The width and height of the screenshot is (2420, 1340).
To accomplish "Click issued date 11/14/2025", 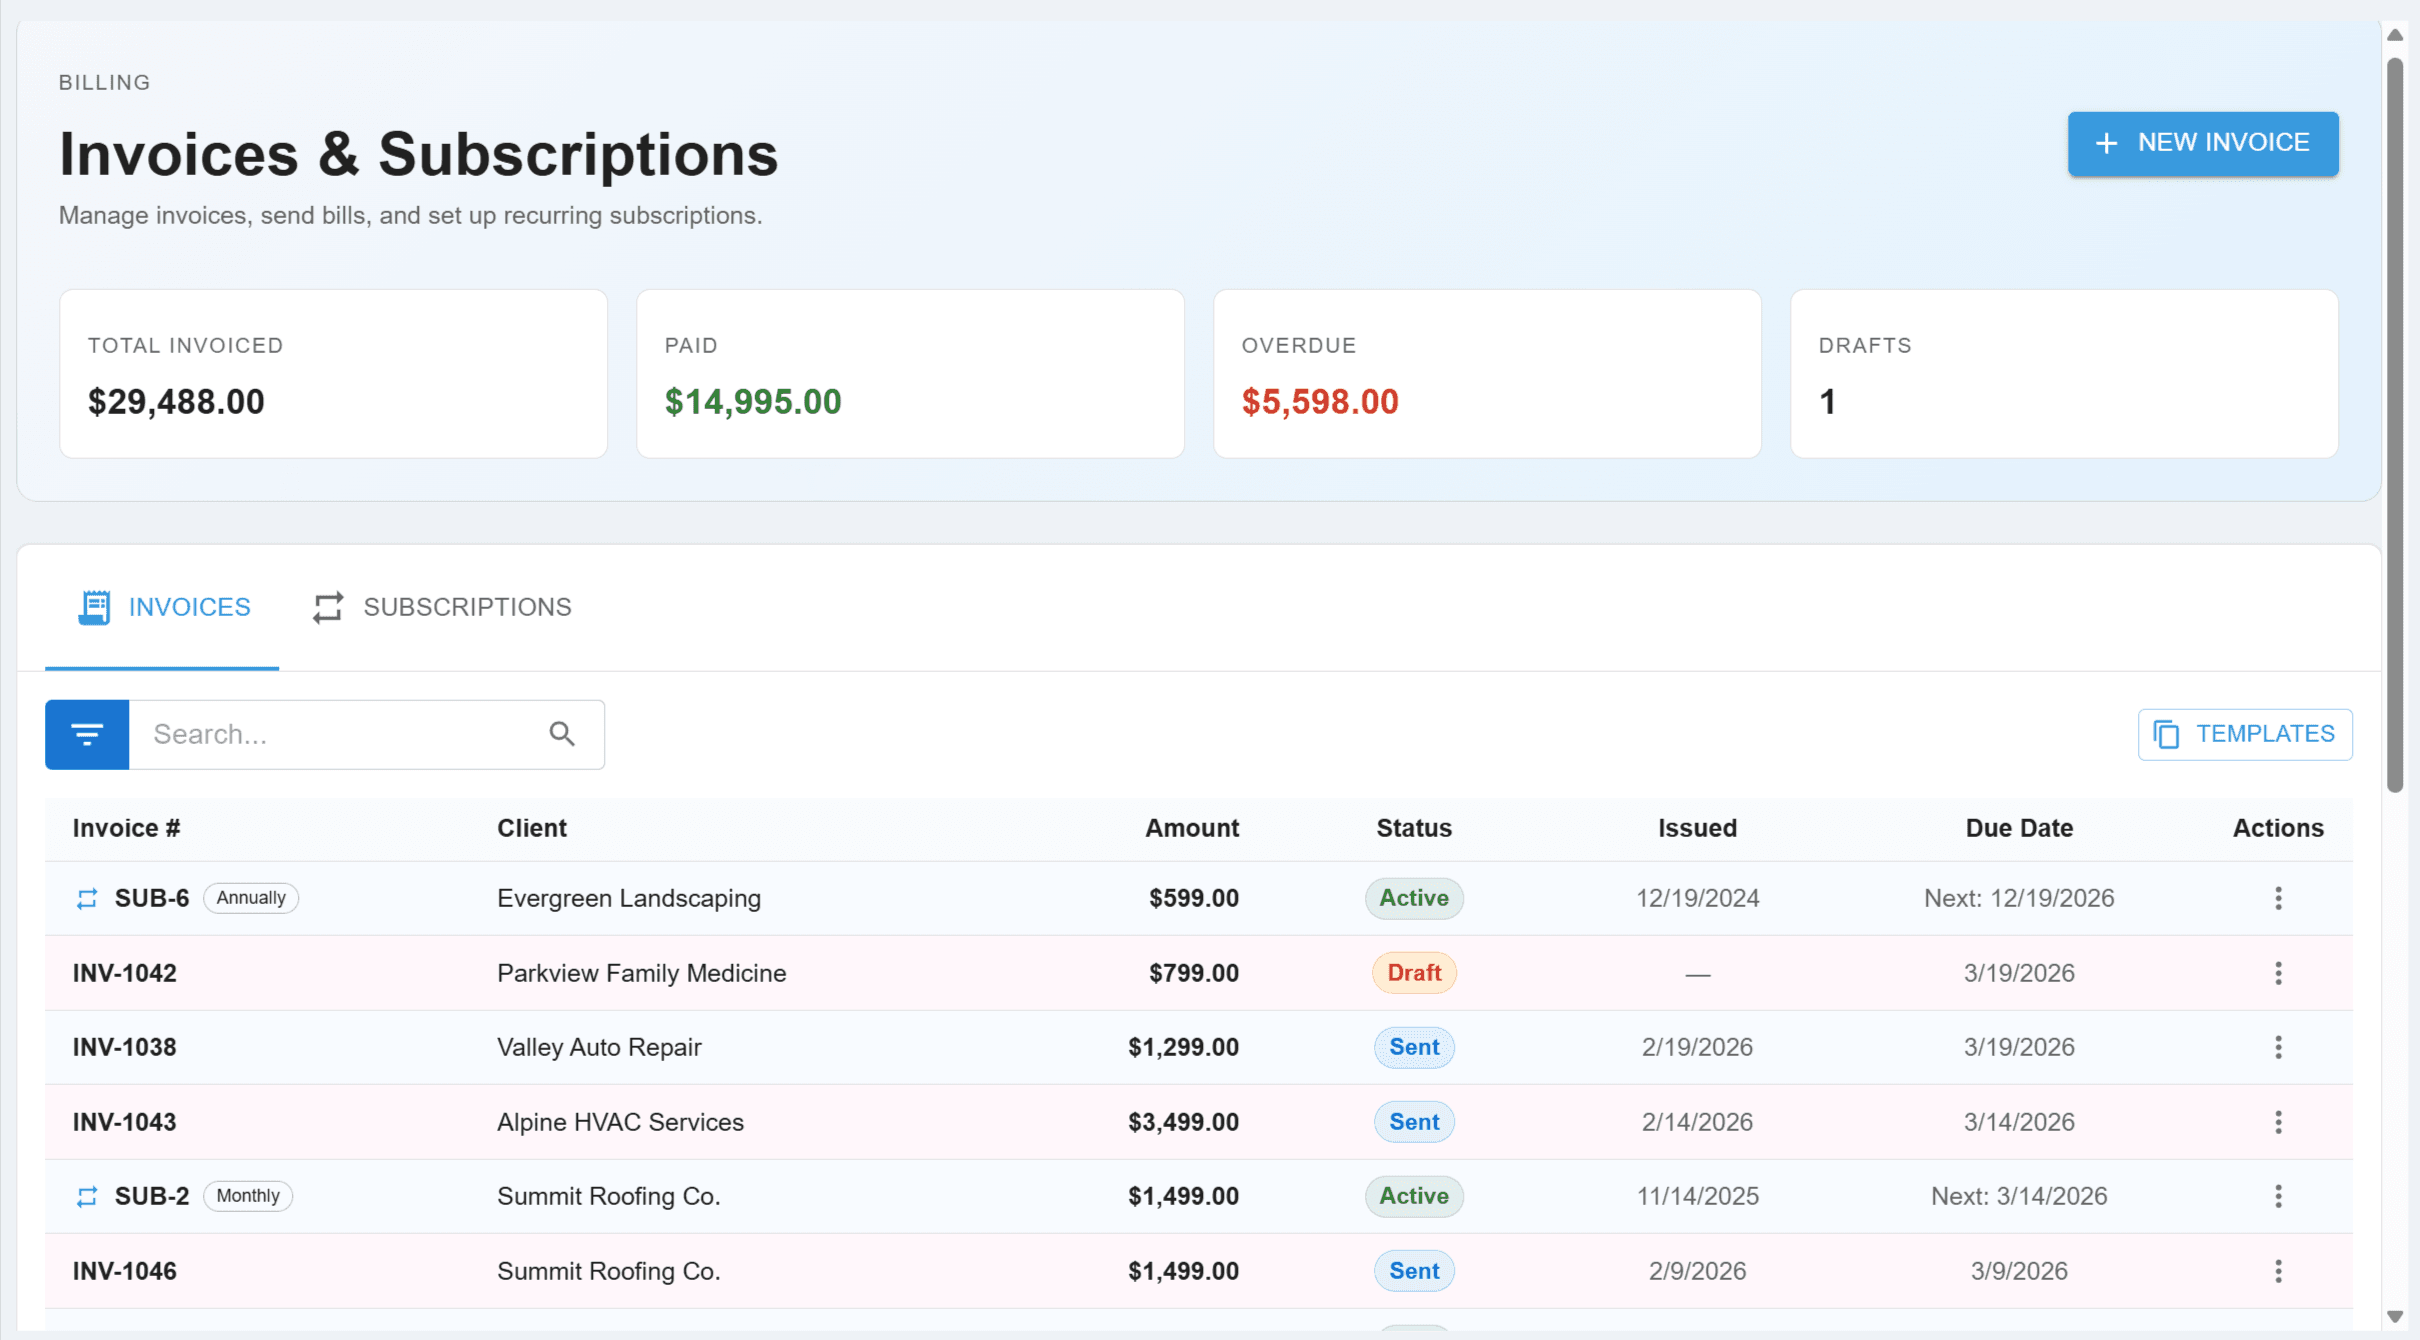I will (x=1697, y=1196).
